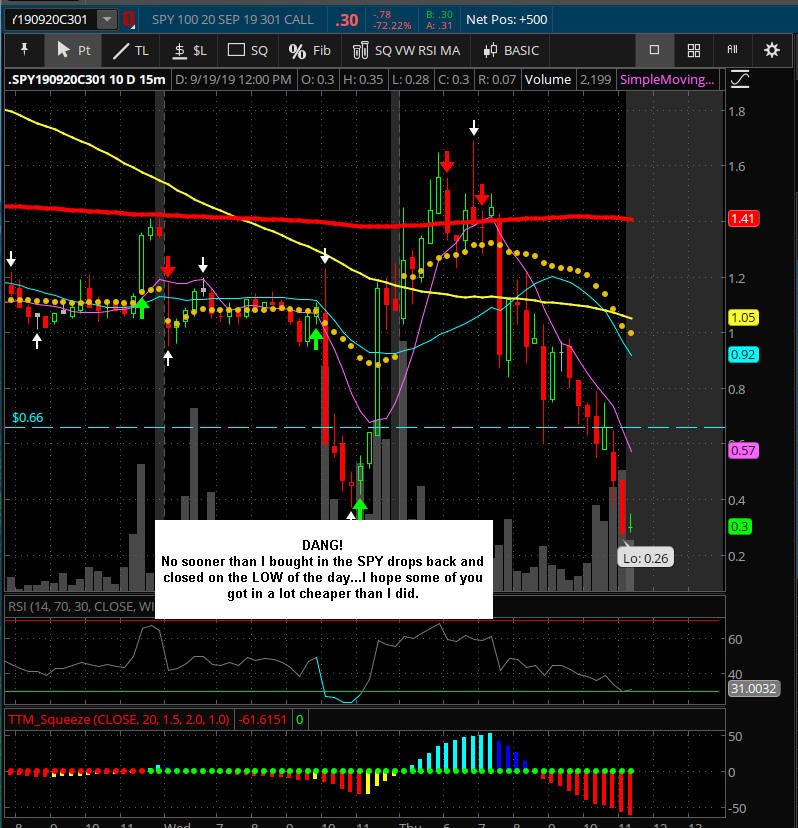Select the Pt pointer tool

(73, 50)
